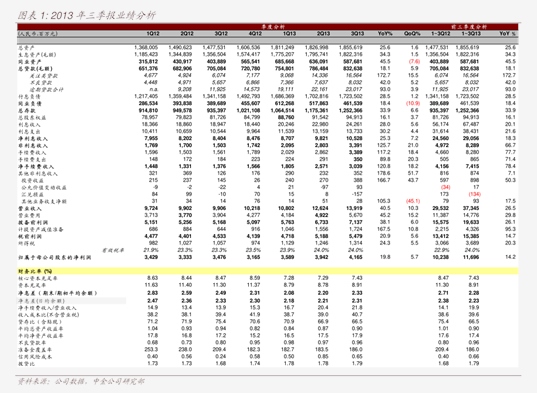Select the ratio value 8.63
This screenshot has height=393, width=537.
tap(152, 278)
